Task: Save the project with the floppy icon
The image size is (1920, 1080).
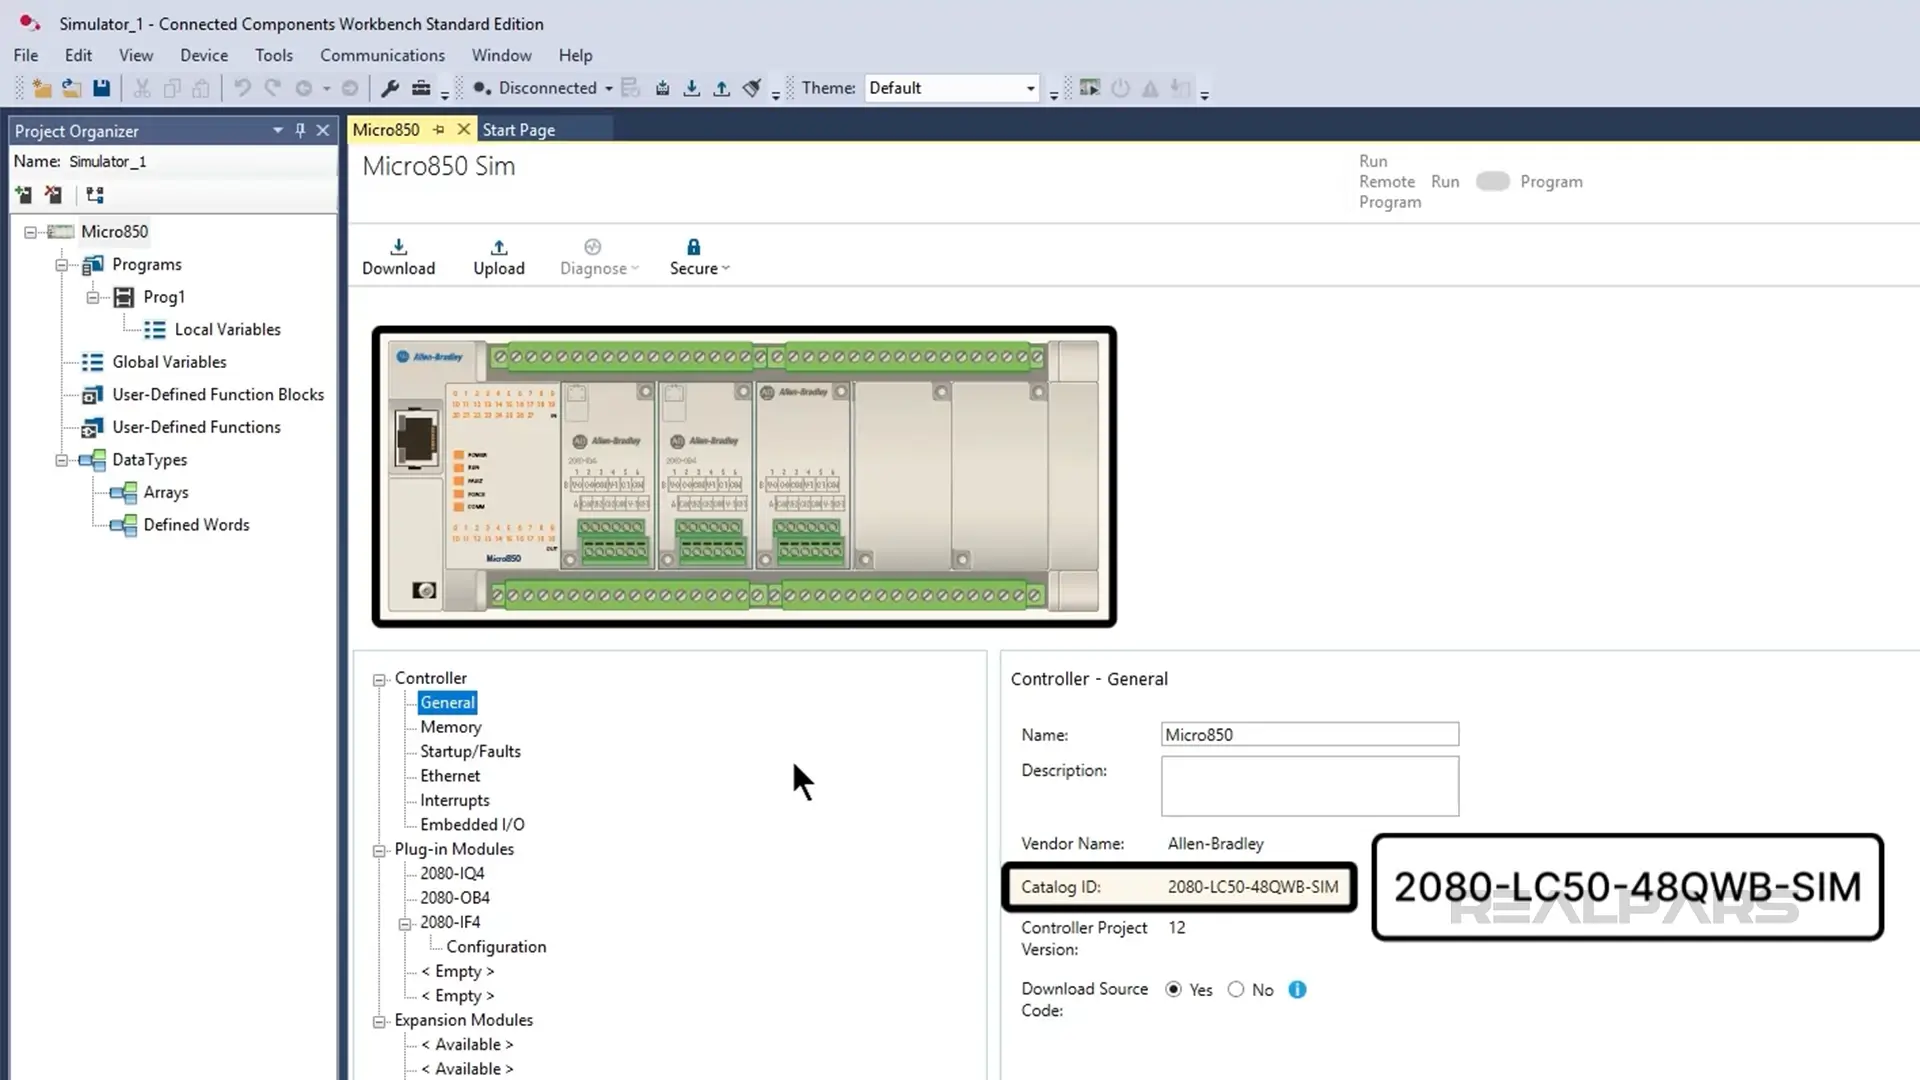Action: tap(101, 88)
